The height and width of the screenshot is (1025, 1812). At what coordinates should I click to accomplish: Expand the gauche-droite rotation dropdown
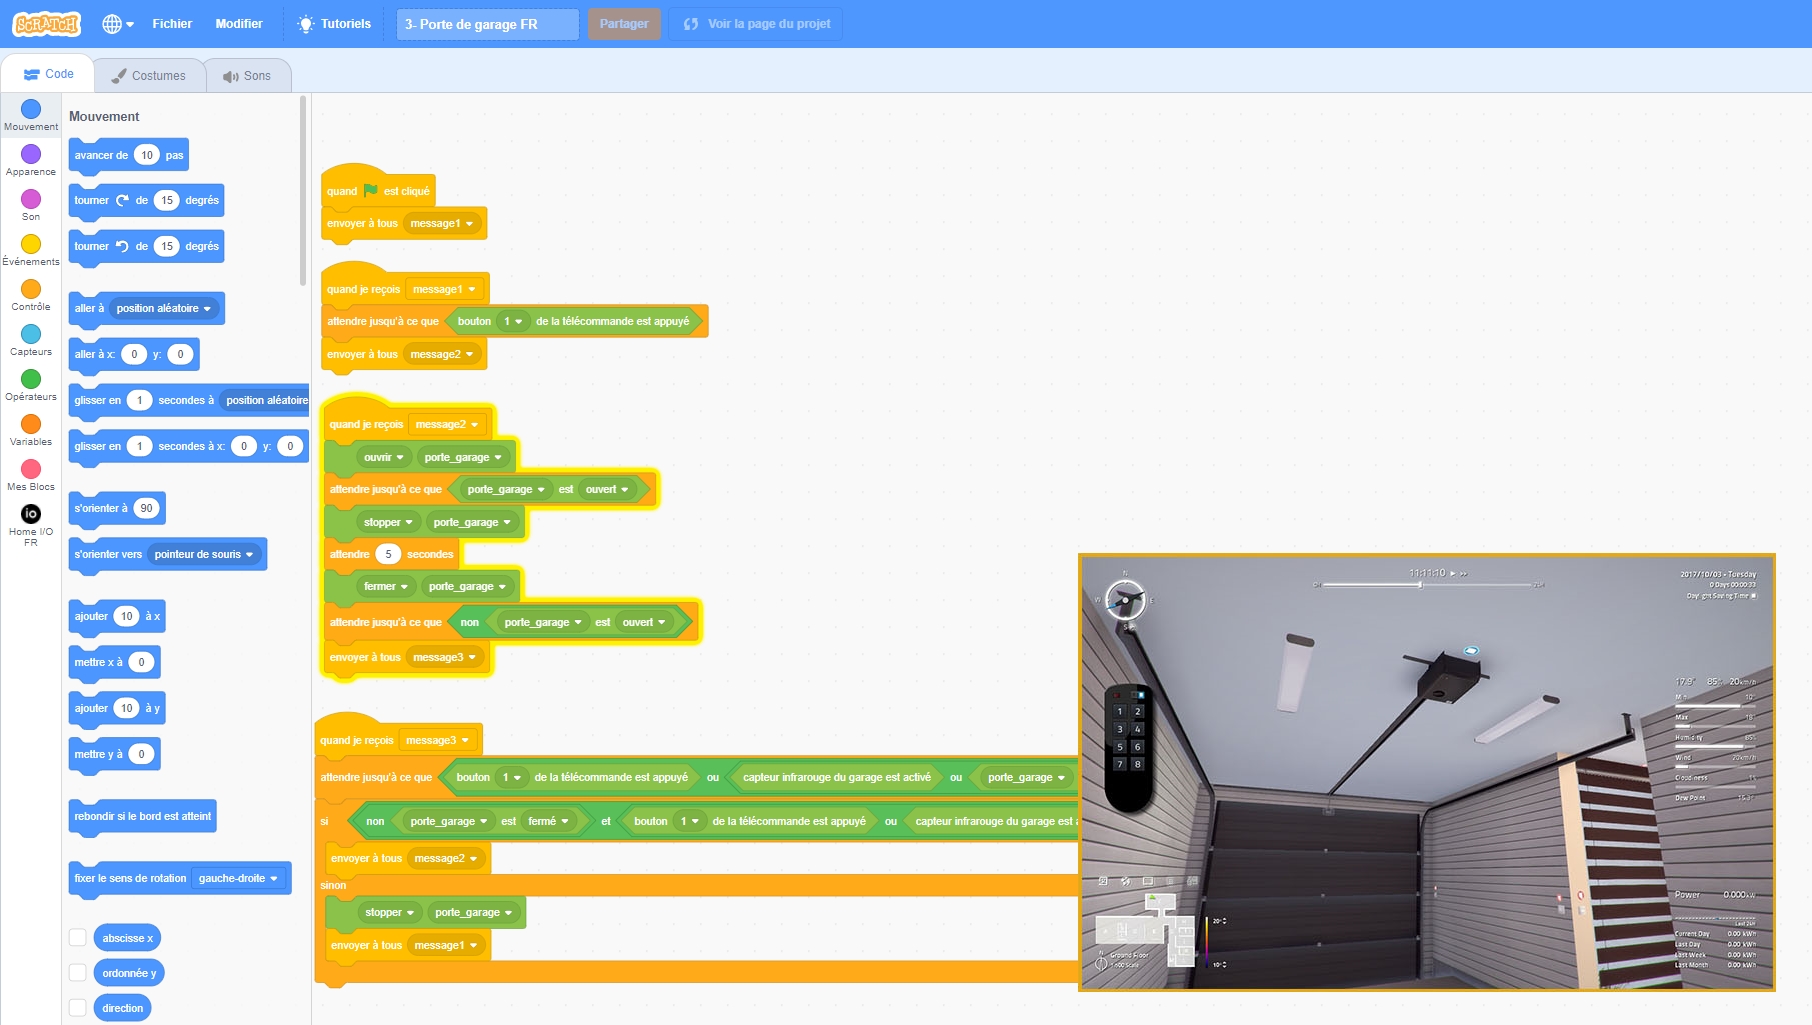pos(238,879)
